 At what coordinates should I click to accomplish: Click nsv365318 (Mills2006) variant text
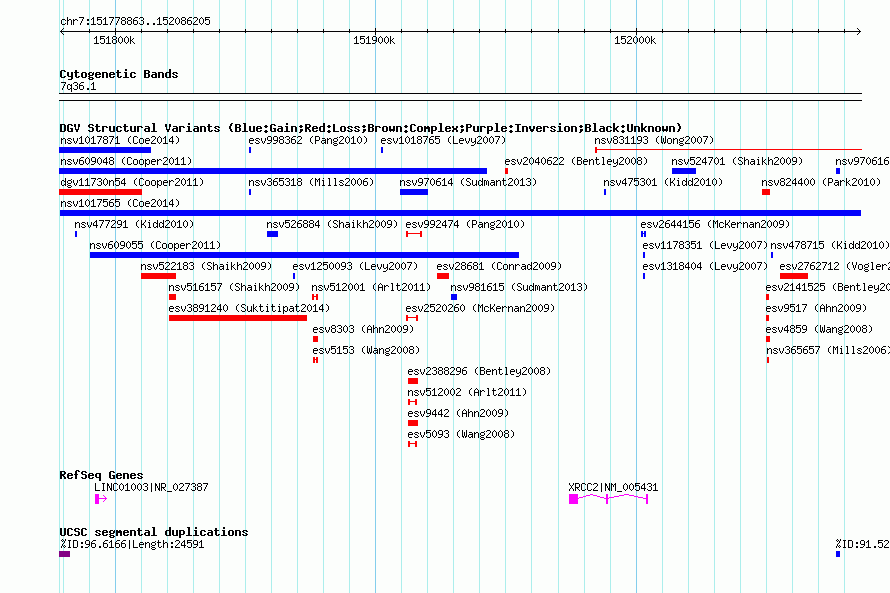click(311, 182)
